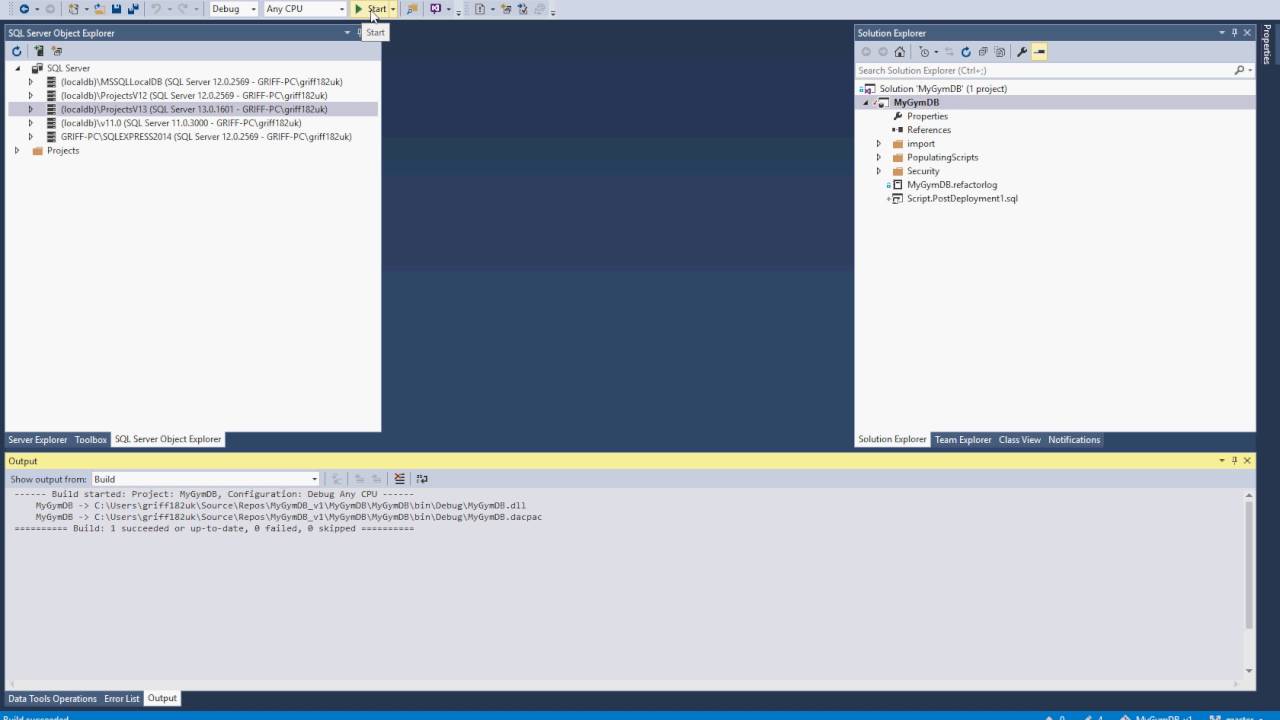Image resolution: width=1280 pixels, height=720 pixels.
Task: Switch to the Toolbox tab
Action: [90, 440]
